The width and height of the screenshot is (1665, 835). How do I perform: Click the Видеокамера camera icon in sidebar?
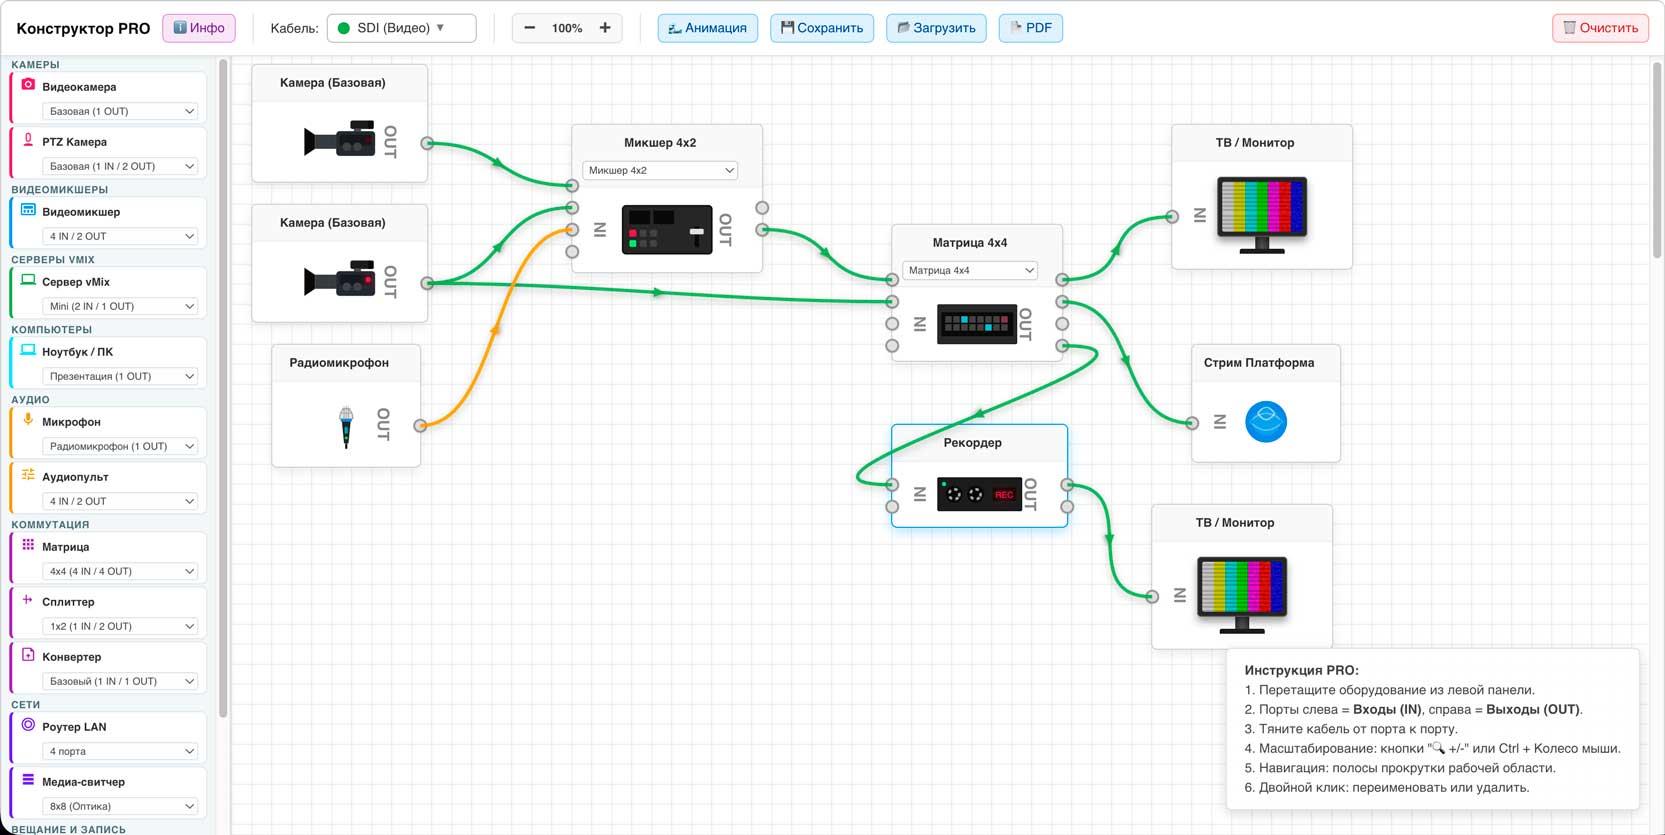(x=28, y=85)
